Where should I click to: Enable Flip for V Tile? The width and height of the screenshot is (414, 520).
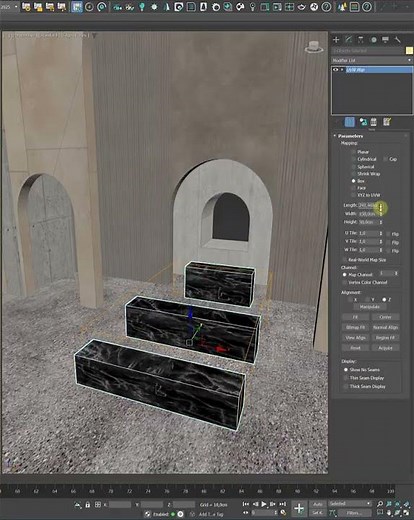(388, 242)
